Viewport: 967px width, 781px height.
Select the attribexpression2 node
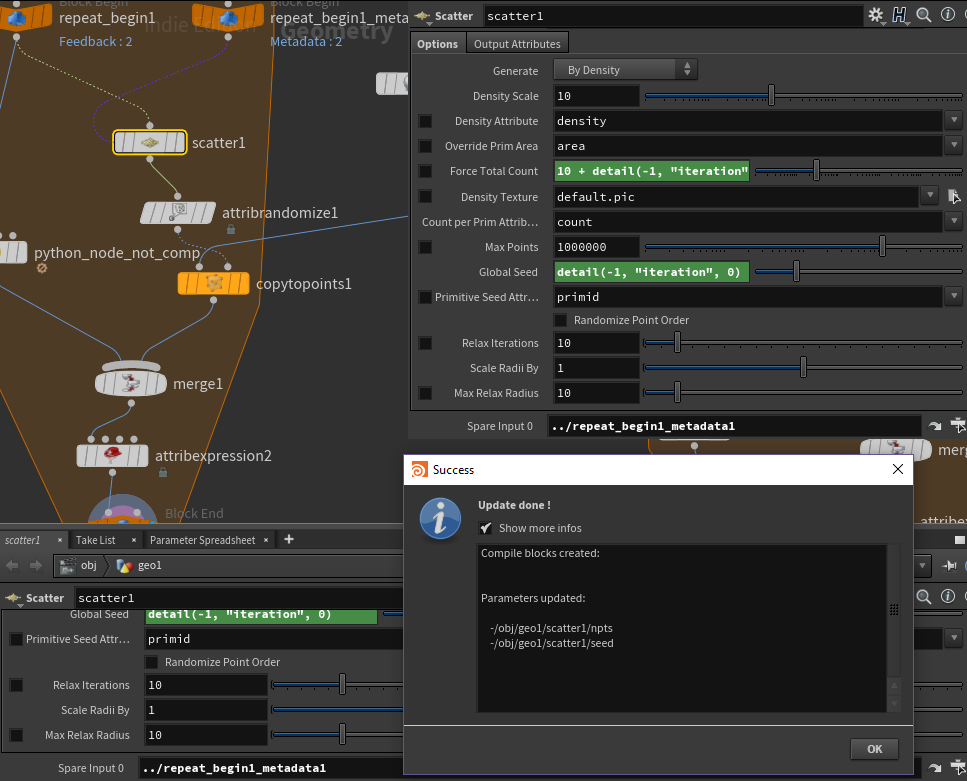113,456
